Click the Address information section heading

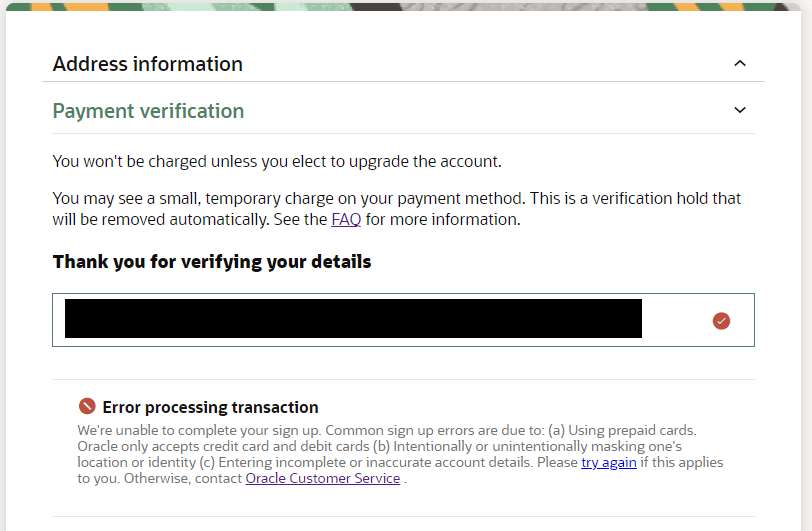pyautogui.click(x=148, y=64)
